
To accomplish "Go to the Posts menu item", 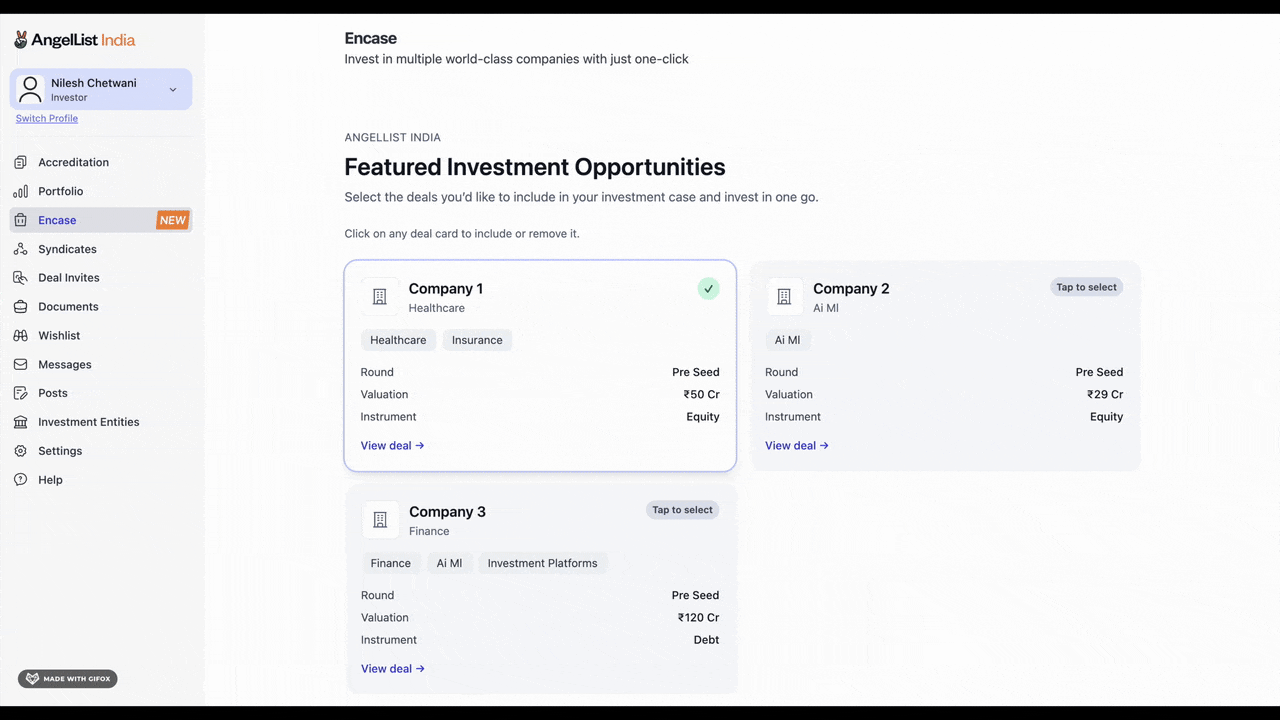I will pyautogui.click(x=53, y=393).
